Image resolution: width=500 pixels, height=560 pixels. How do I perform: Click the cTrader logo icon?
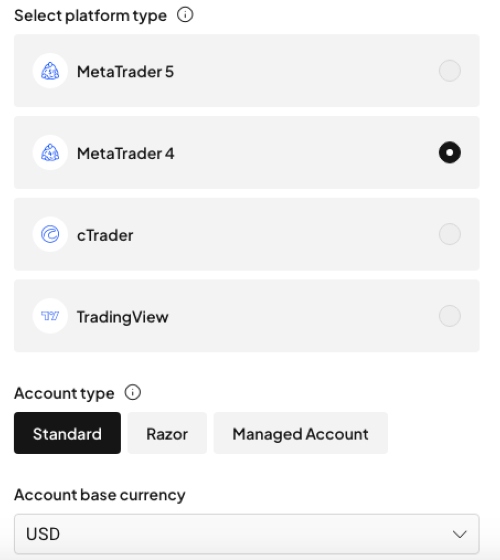click(x=50, y=234)
